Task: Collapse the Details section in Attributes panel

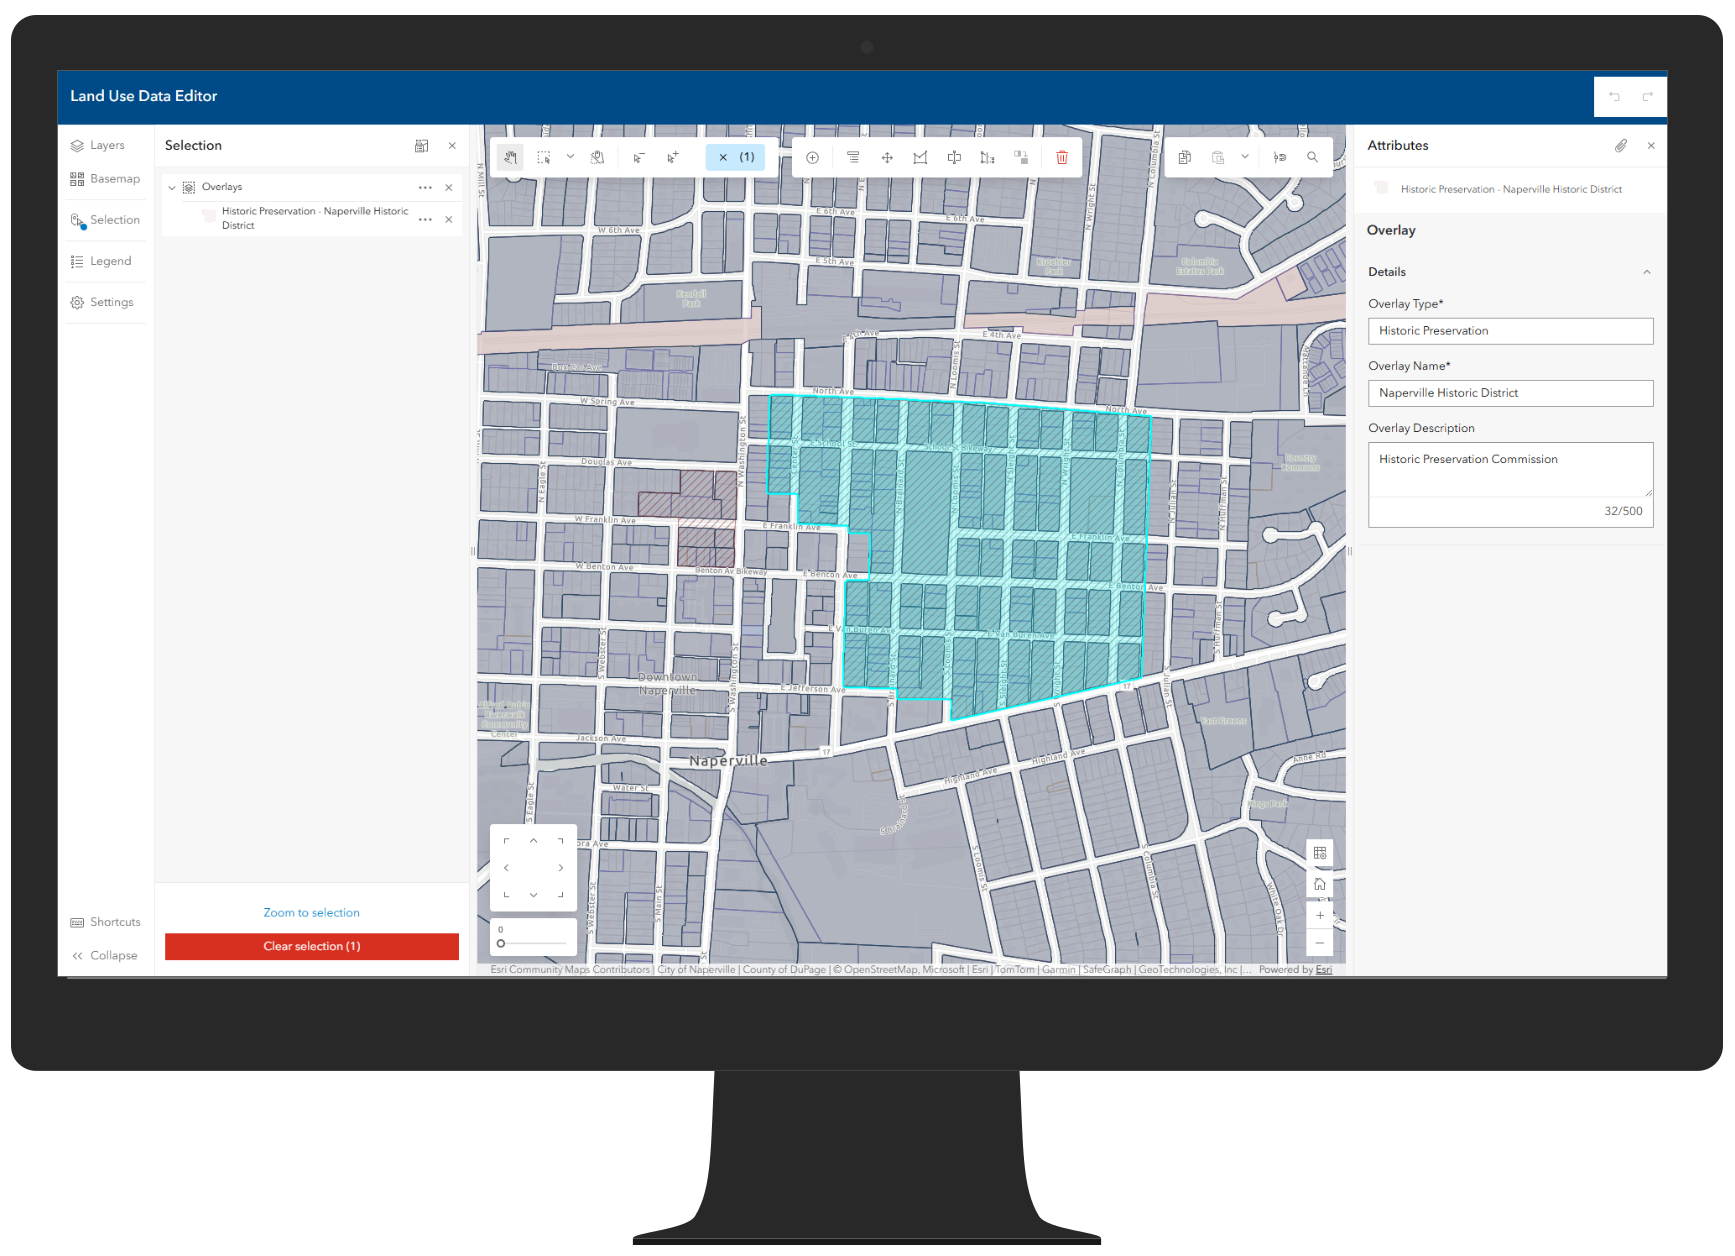Action: coord(1648,271)
